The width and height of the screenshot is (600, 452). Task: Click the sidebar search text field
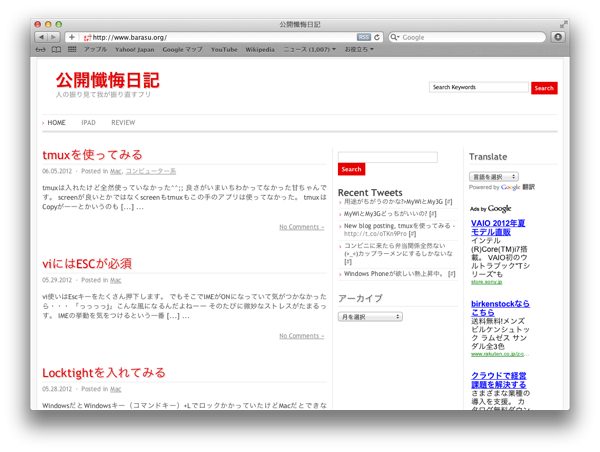coord(388,157)
